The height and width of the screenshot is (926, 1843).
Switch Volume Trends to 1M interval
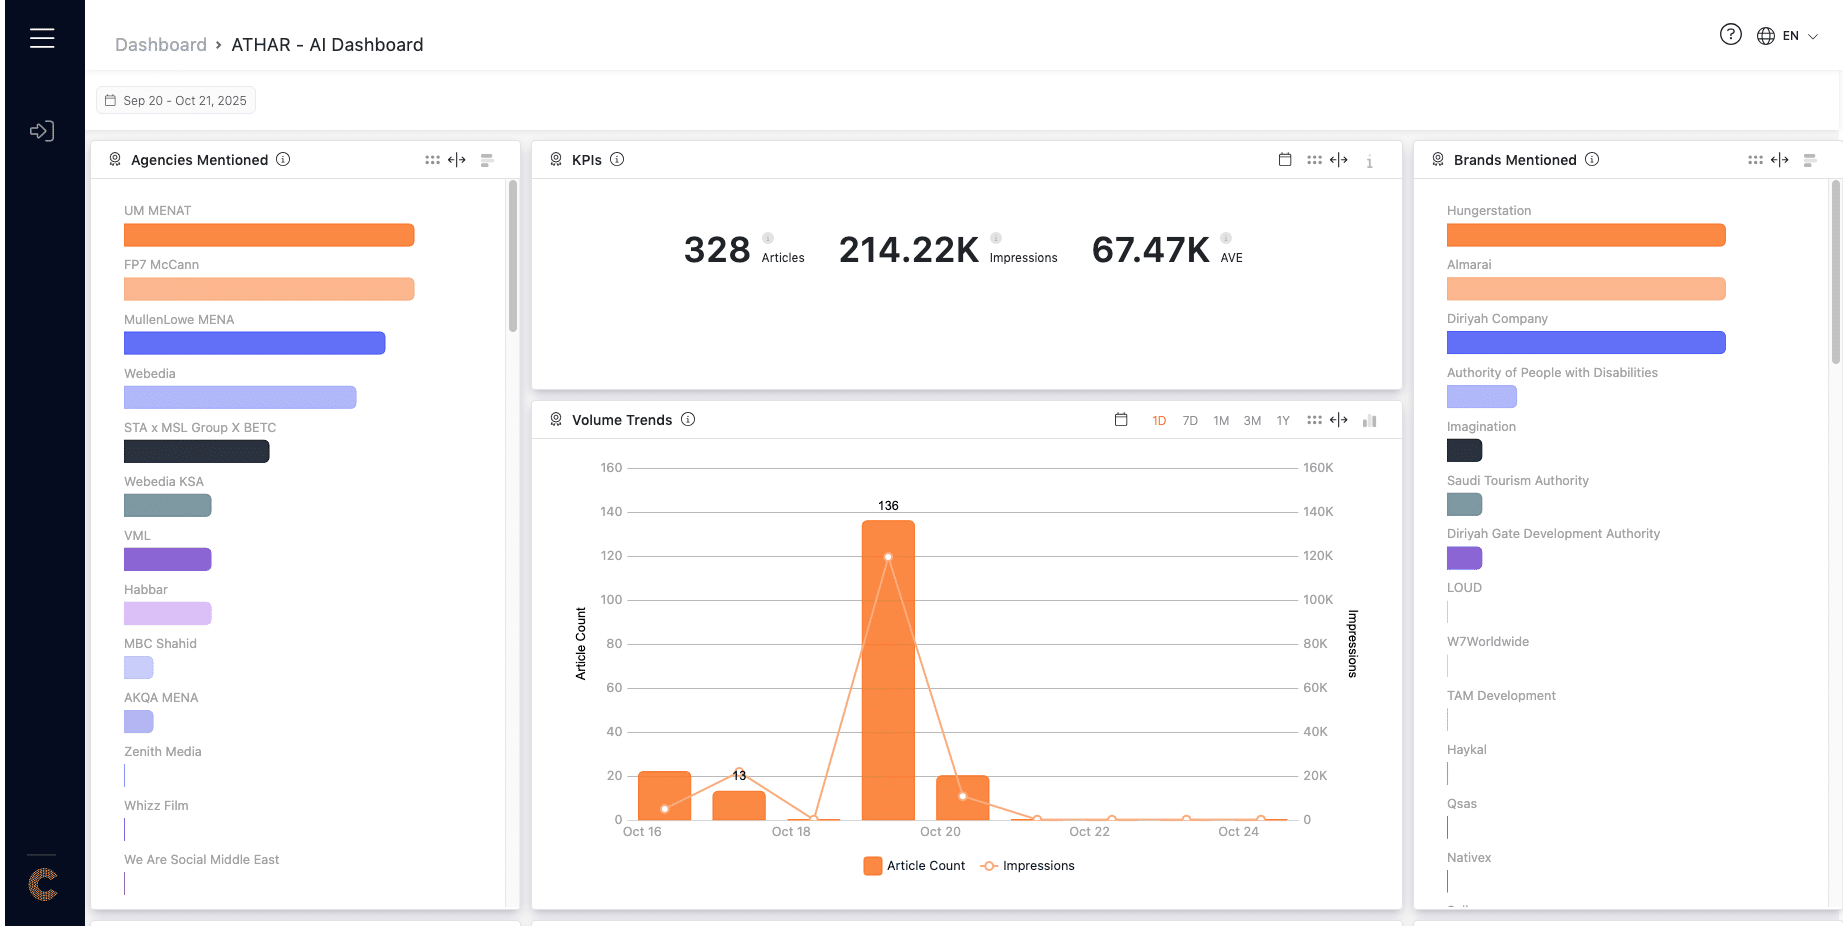tap(1221, 421)
